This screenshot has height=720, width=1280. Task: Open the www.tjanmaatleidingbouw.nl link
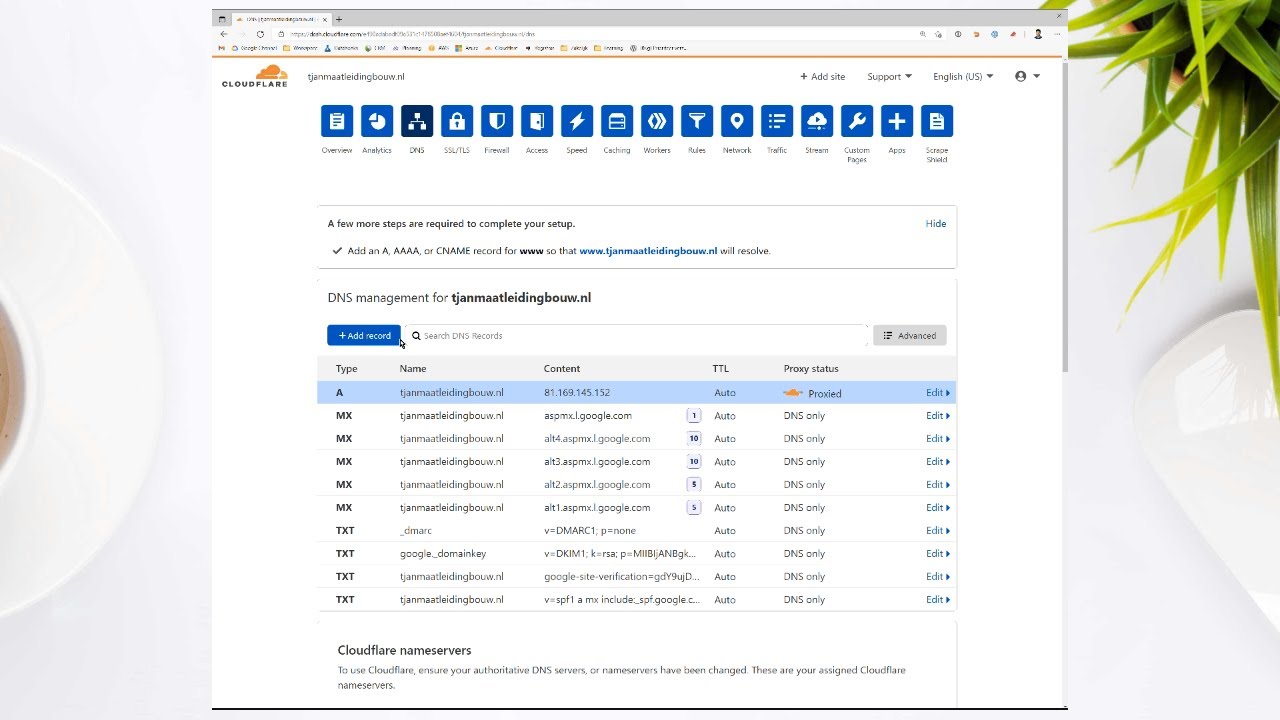point(648,251)
